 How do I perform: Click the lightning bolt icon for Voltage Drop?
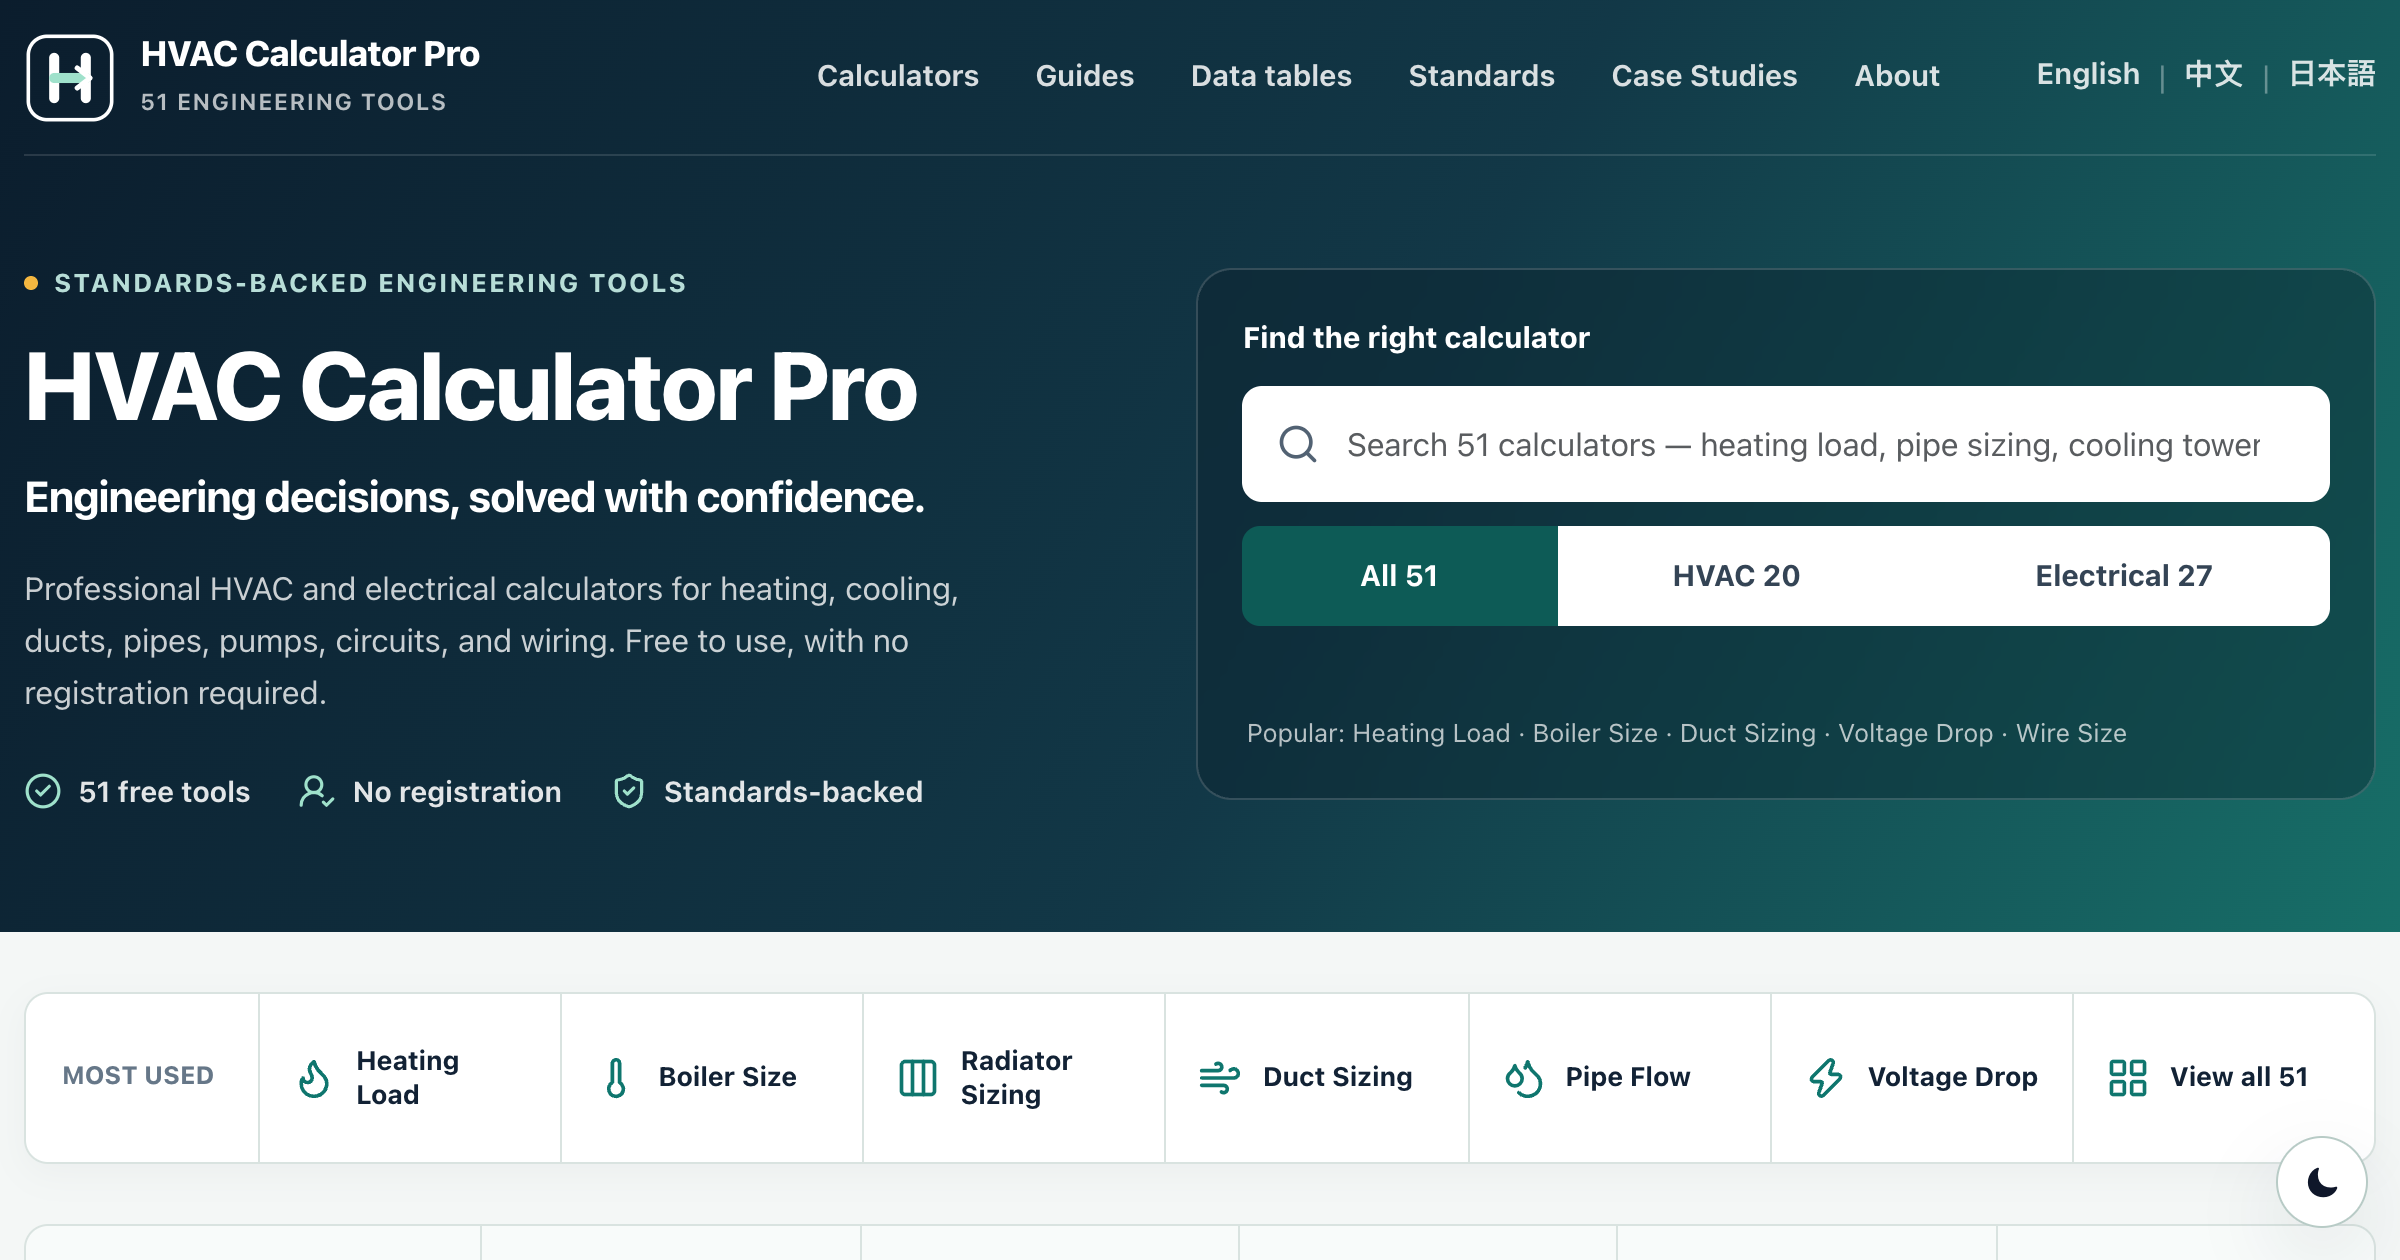[x=1826, y=1078]
